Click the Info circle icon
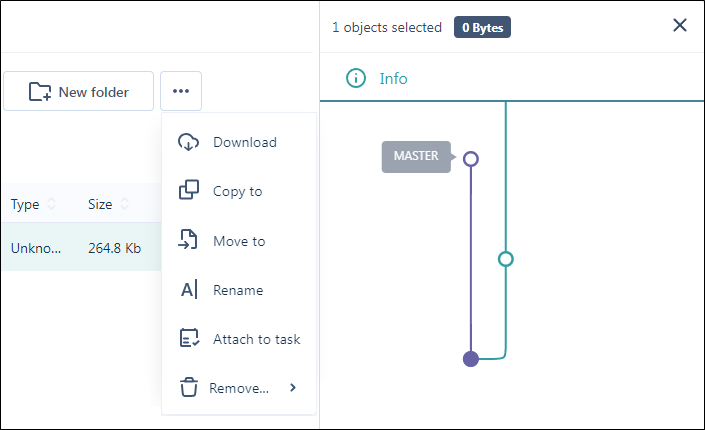This screenshot has width=705, height=430. (355, 78)
